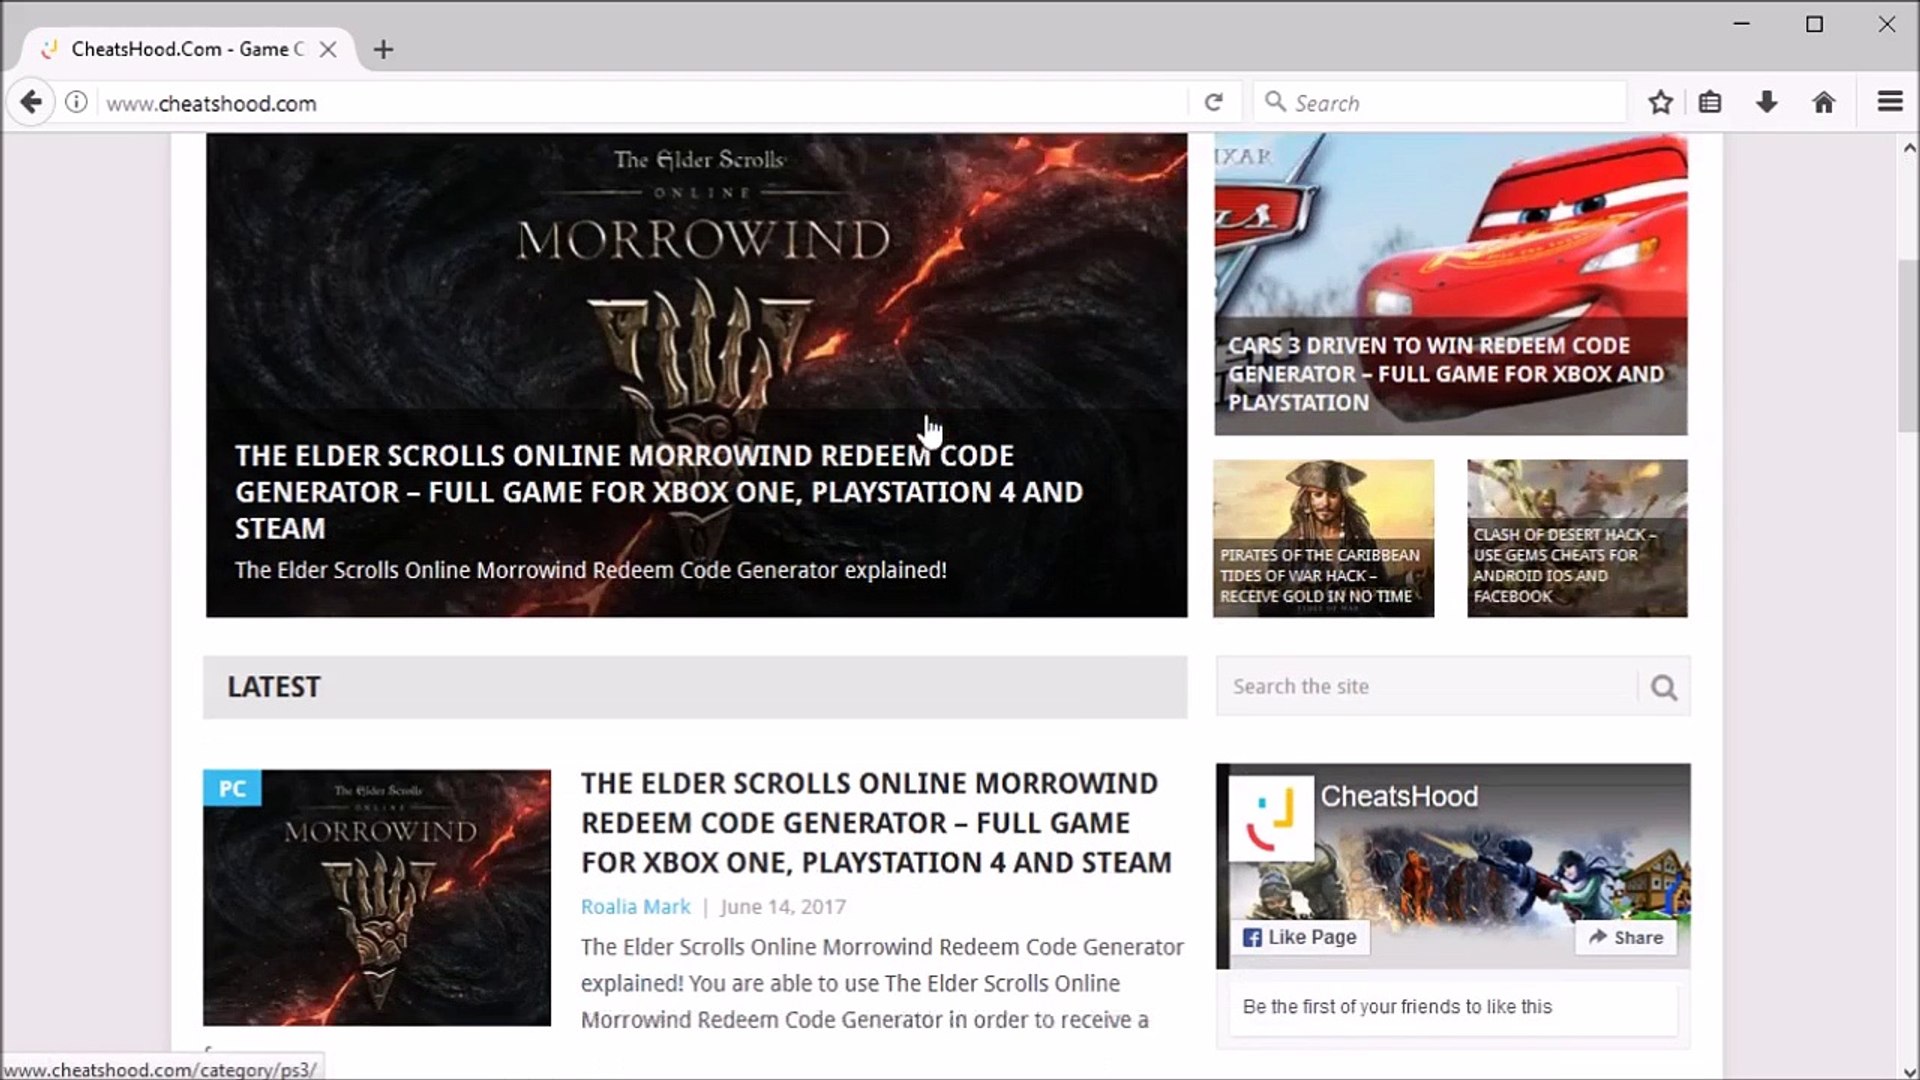Screen dimensions: 1920x1080
Task: Reload the page with refresh icon
Action: pyautogui.click(x=1213, y=102)
